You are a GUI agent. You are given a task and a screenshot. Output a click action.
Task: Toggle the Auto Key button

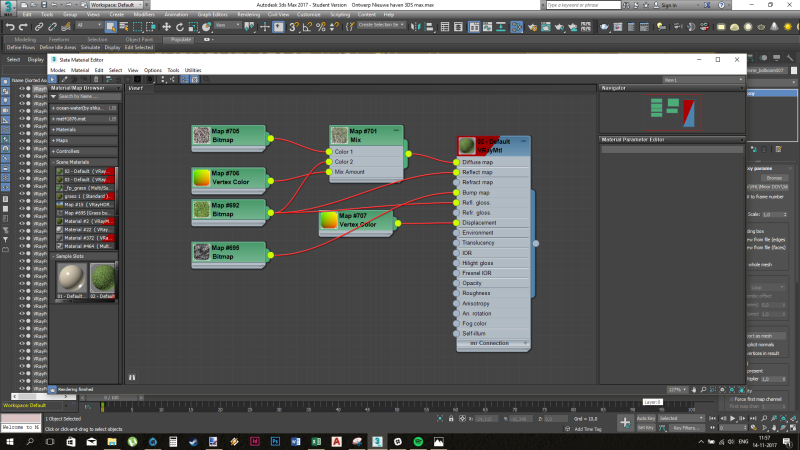[647, 418]
